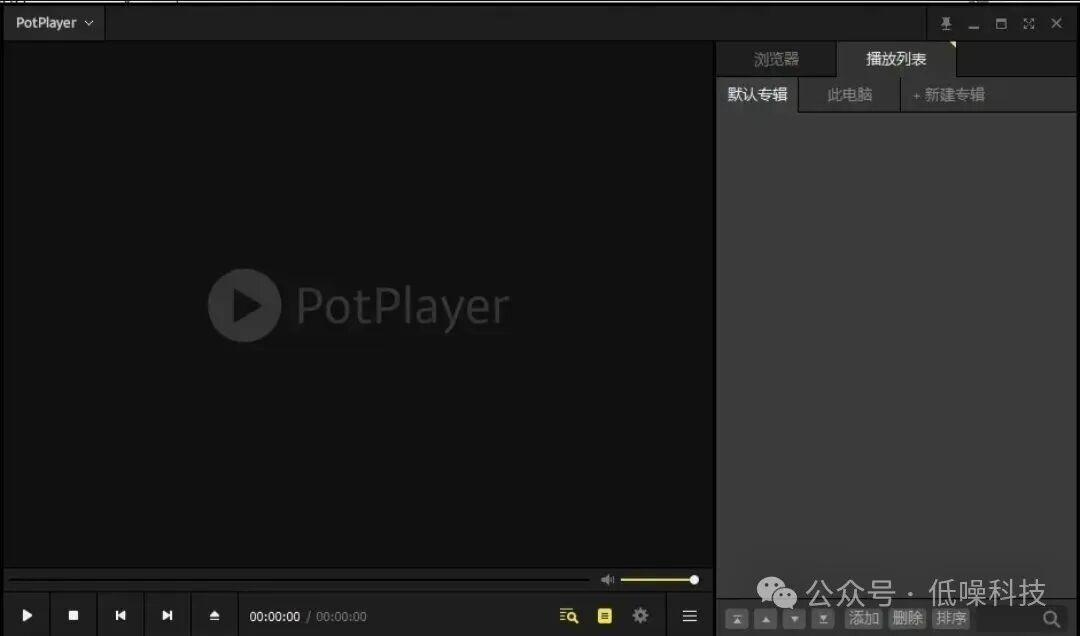This screenshot has width=1080, height=636.
Task: Click 删除 to delete playlist items
Action: (907, 619)
